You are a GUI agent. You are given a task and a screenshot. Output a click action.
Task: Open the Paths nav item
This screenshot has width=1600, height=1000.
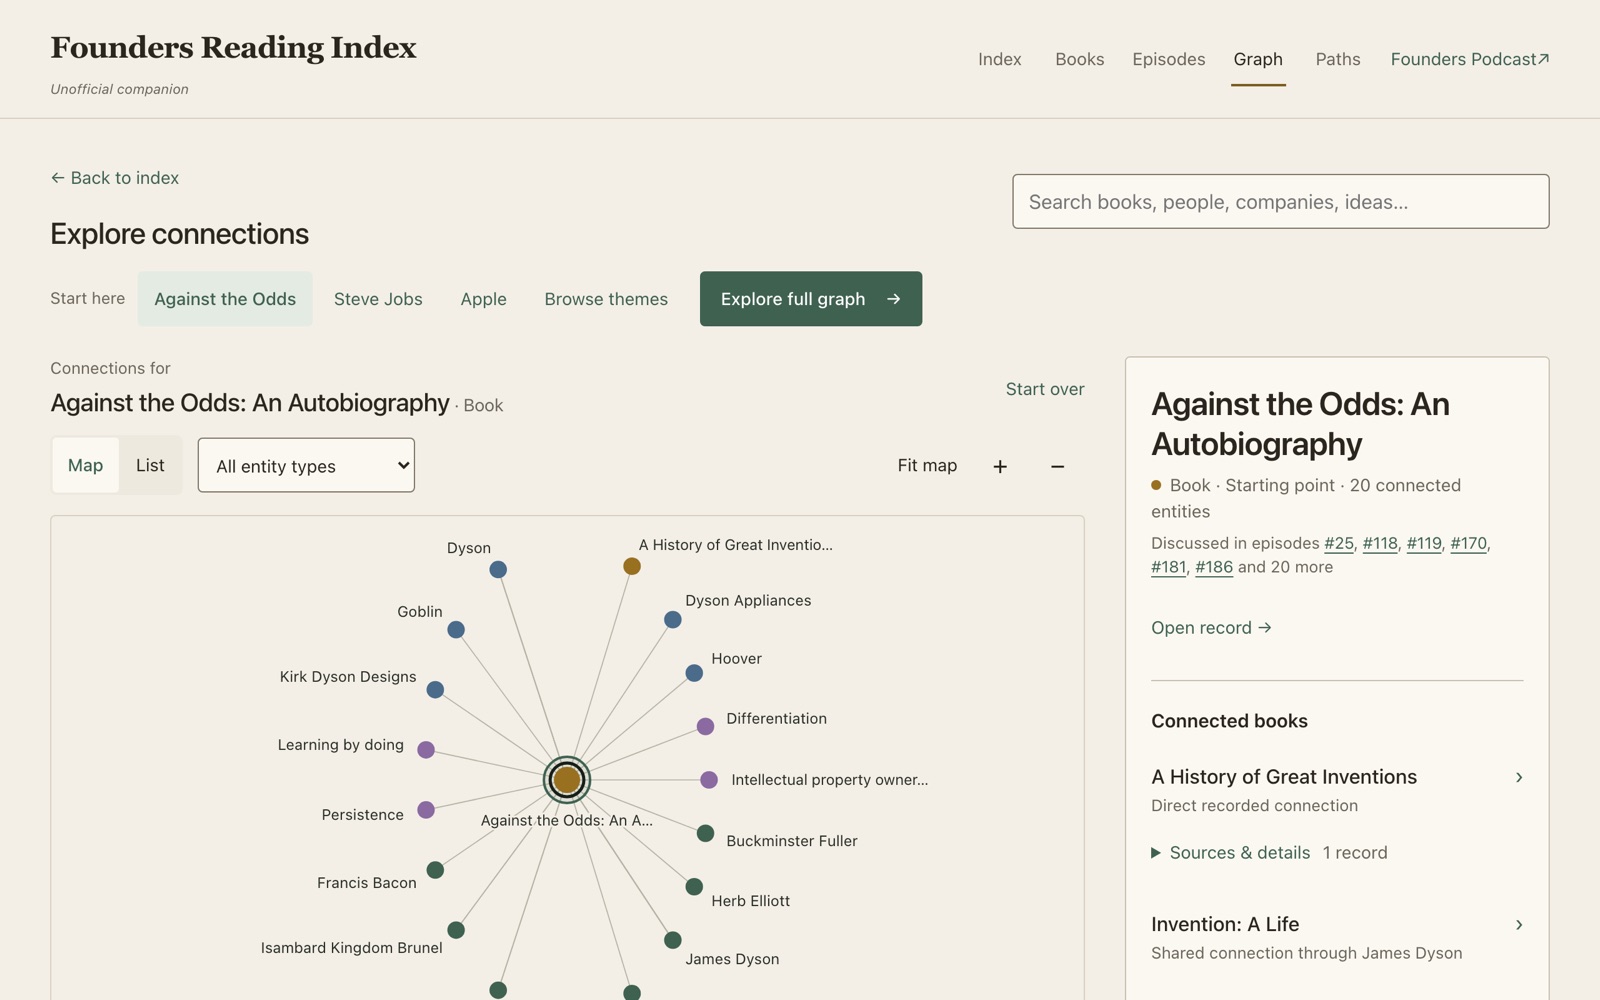click(x=1338, y=59)
